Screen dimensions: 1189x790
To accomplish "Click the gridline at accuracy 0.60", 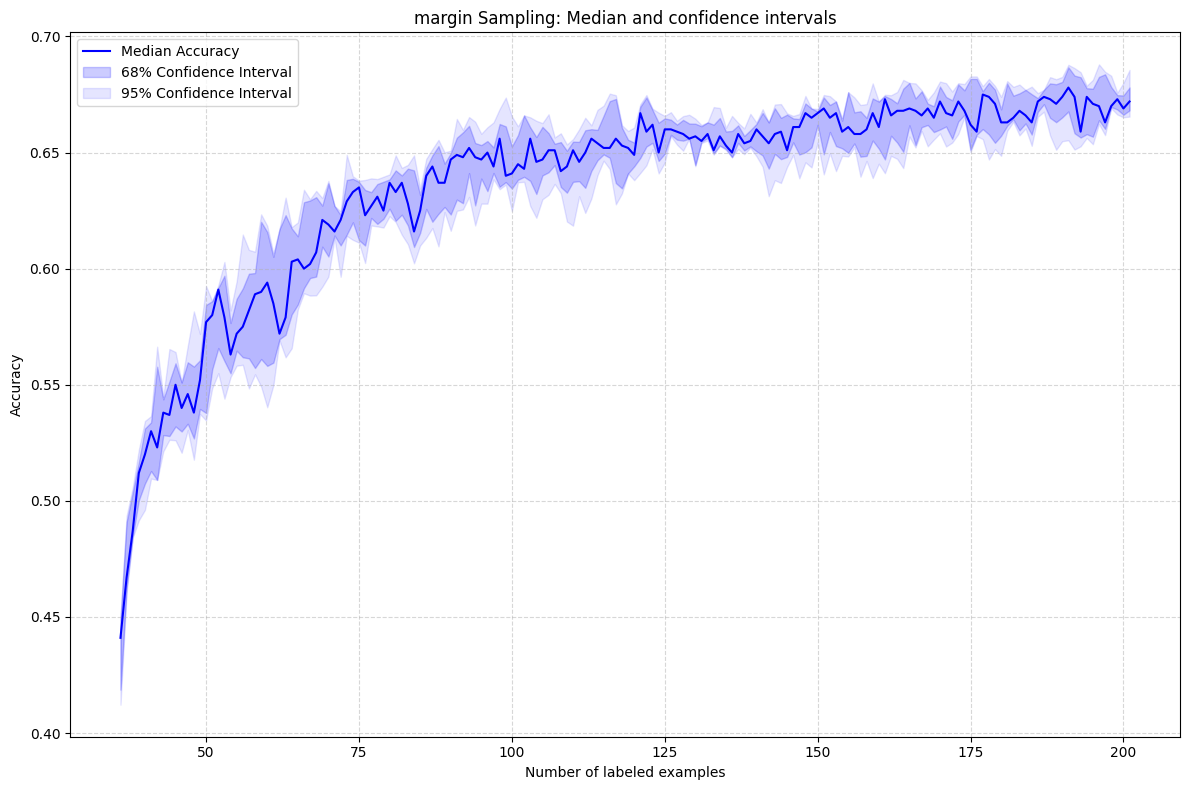I will 700,269.
